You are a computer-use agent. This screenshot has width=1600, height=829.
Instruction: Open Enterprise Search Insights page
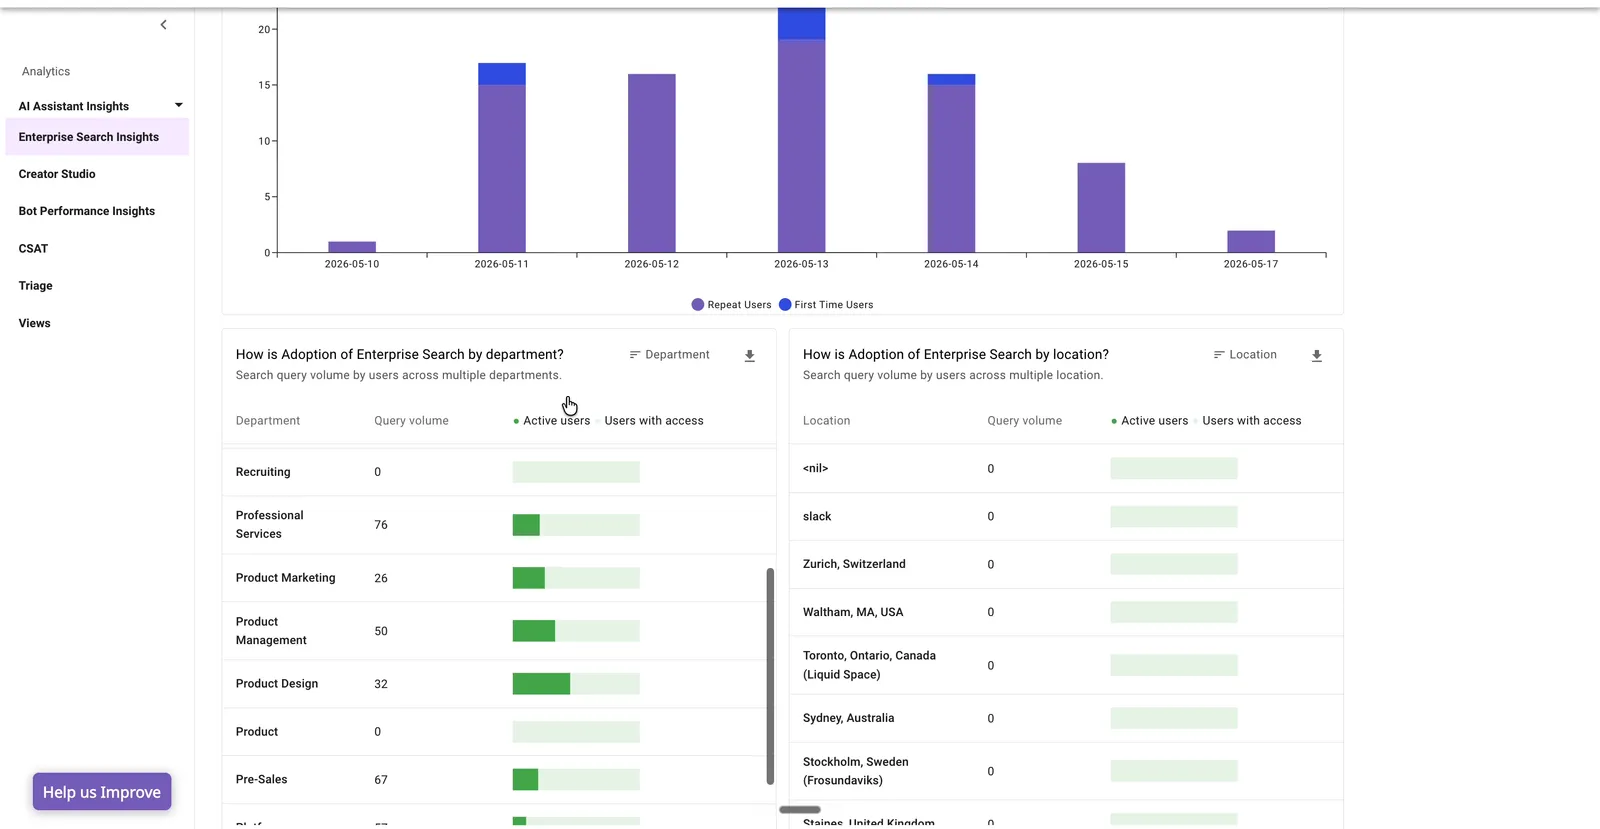97,137
